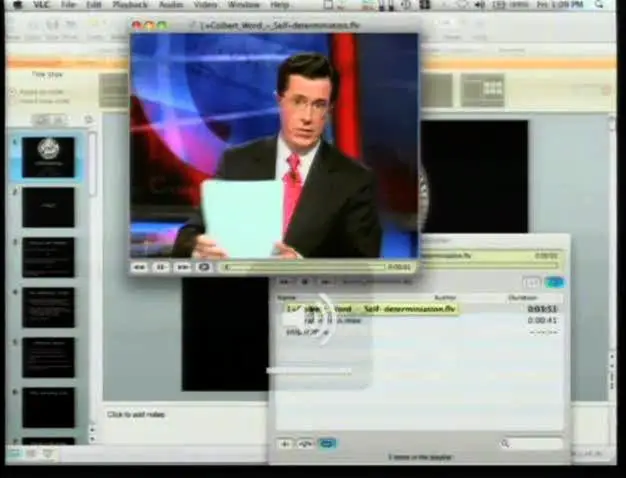Click stop button in VLC controller window

pos(305,282)
